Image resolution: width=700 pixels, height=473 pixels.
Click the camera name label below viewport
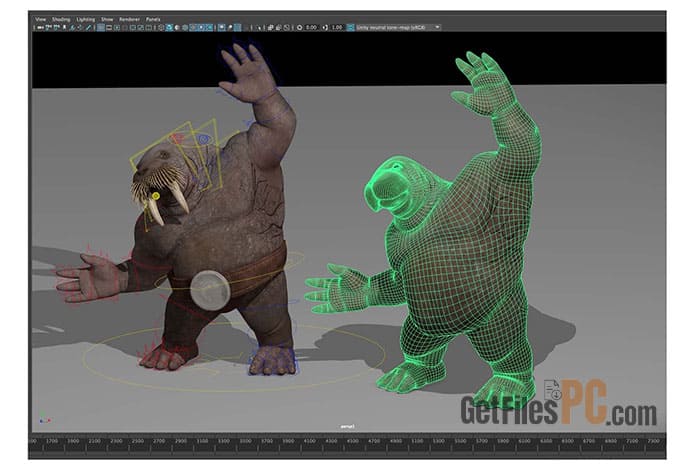pos(348,427)
